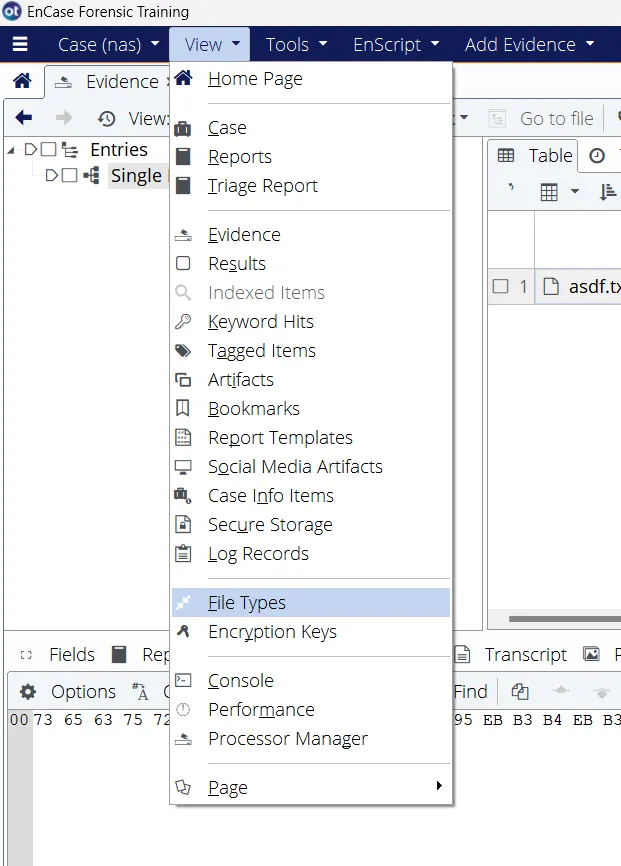Image resolution: width=621 pixels, height=866 pixels.
Task: Toggle Single Files set-included pentagon marker
Action: 51,176
